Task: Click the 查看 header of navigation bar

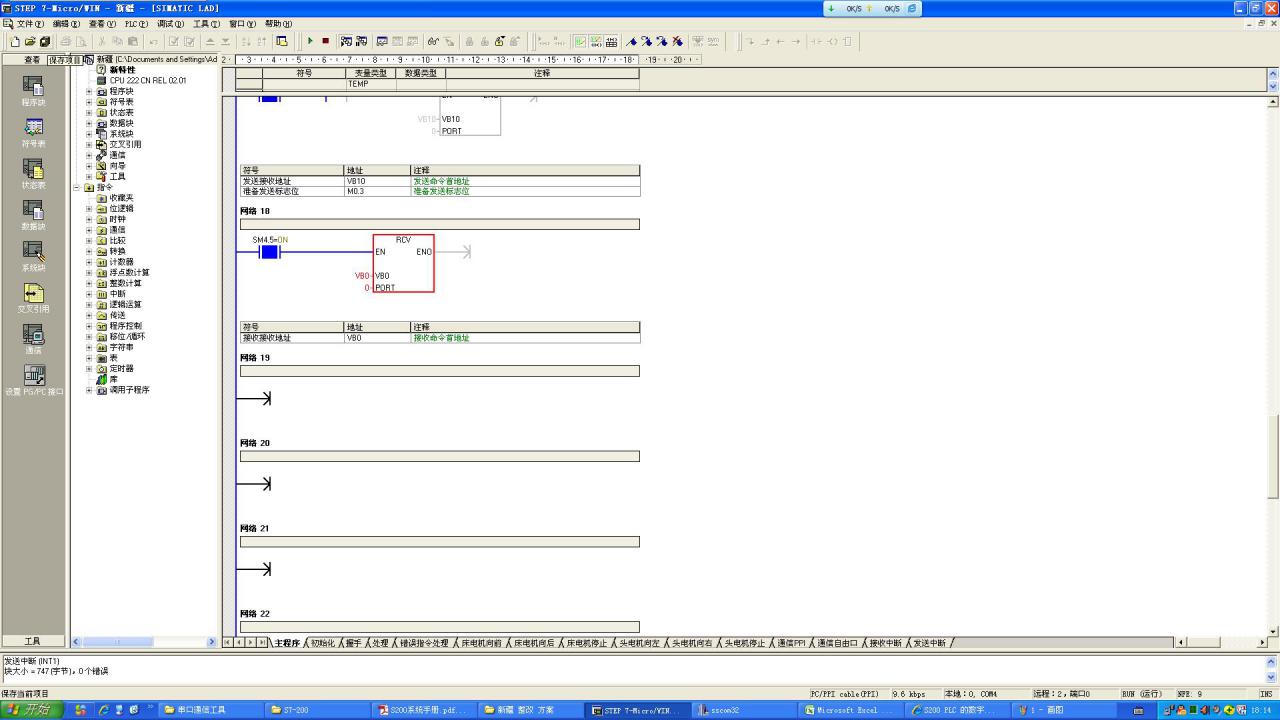Action: (x=33, y=60)
